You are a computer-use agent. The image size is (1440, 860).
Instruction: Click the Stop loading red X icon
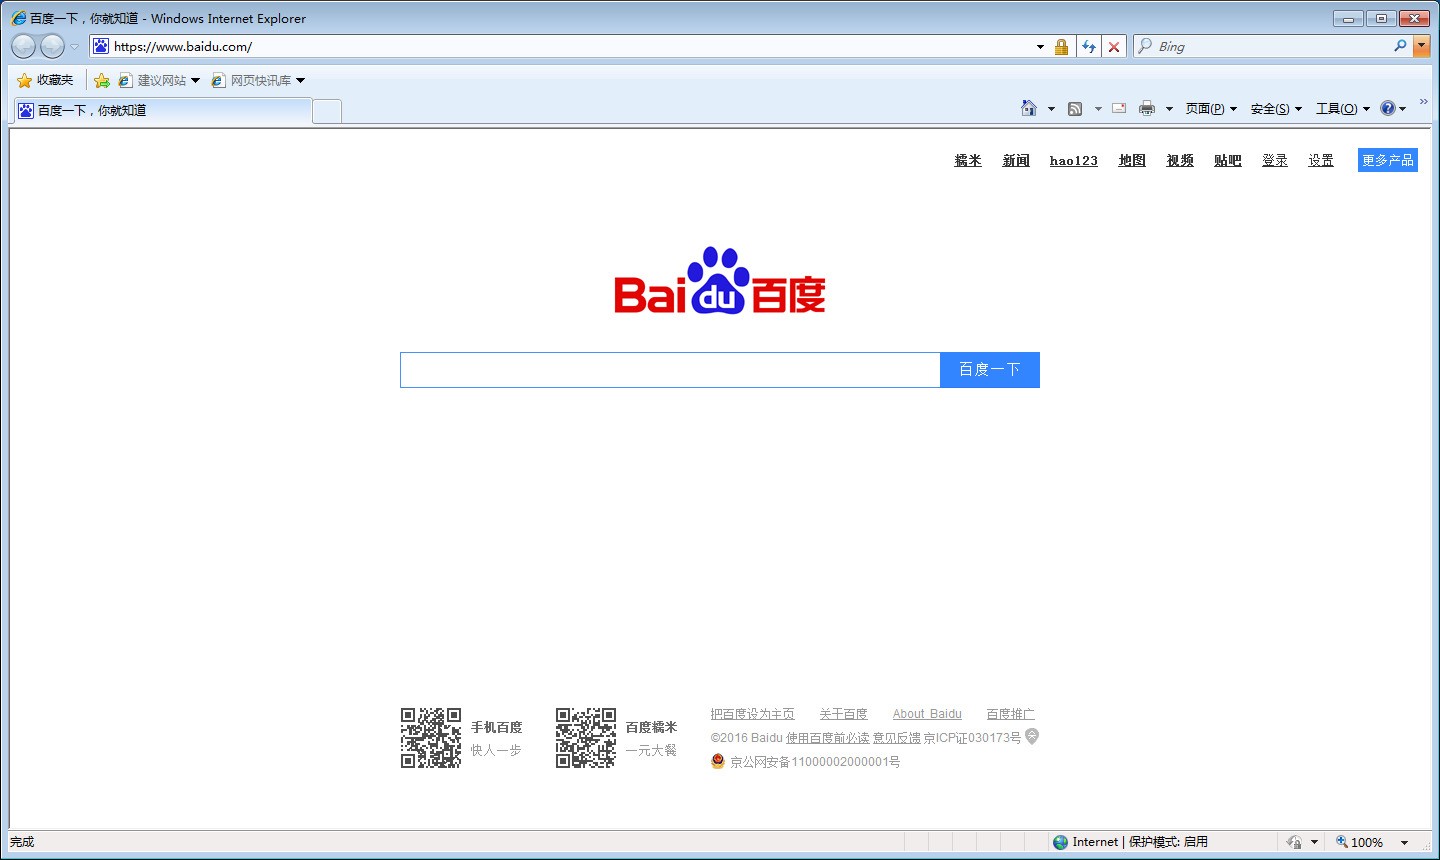[x=1114, y=47]
